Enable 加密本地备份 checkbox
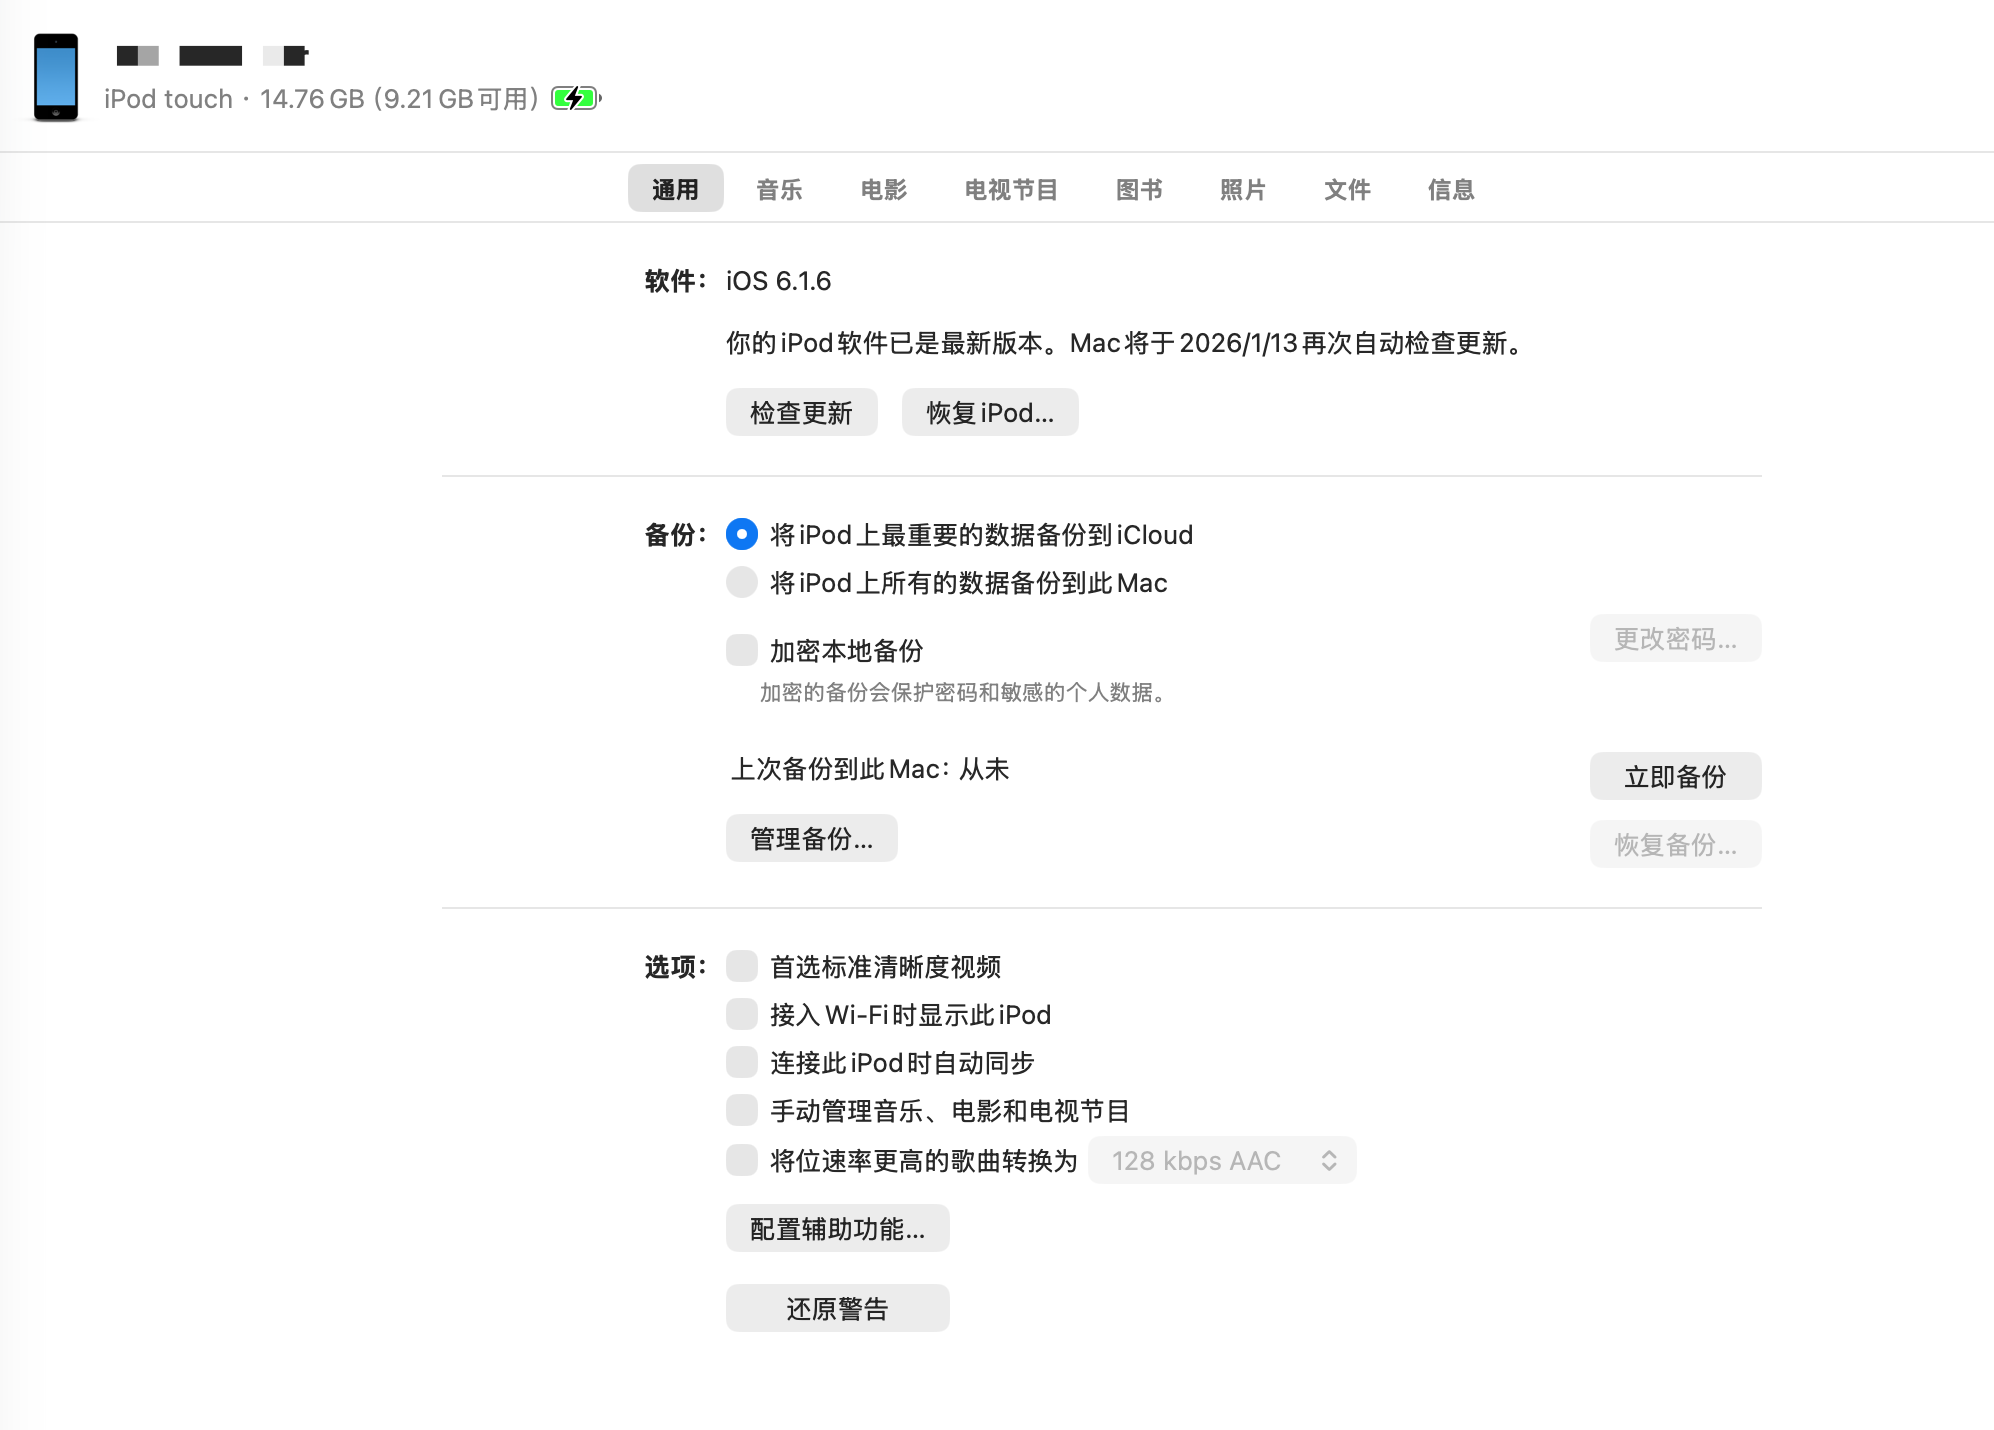Image resolution: width=1994 pixels, height=1430 pixels. click(x=741, y=650)
